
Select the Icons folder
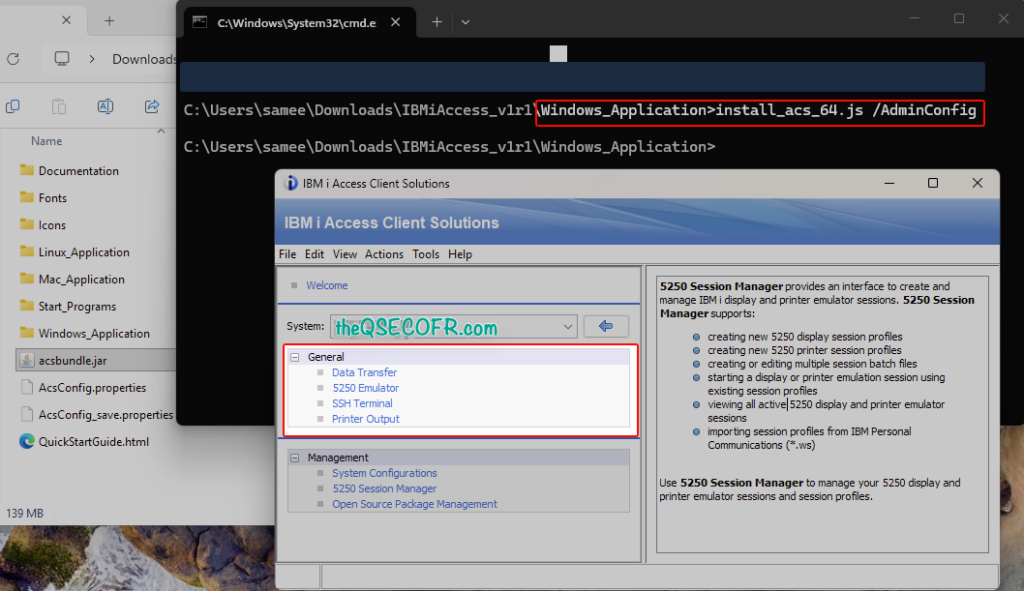click(43, 225)
